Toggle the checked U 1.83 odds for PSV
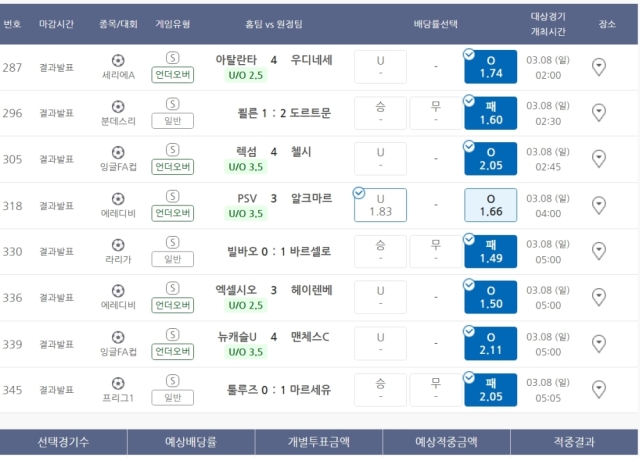This screenshot has width=640, height=457. (x=380, y=205)
